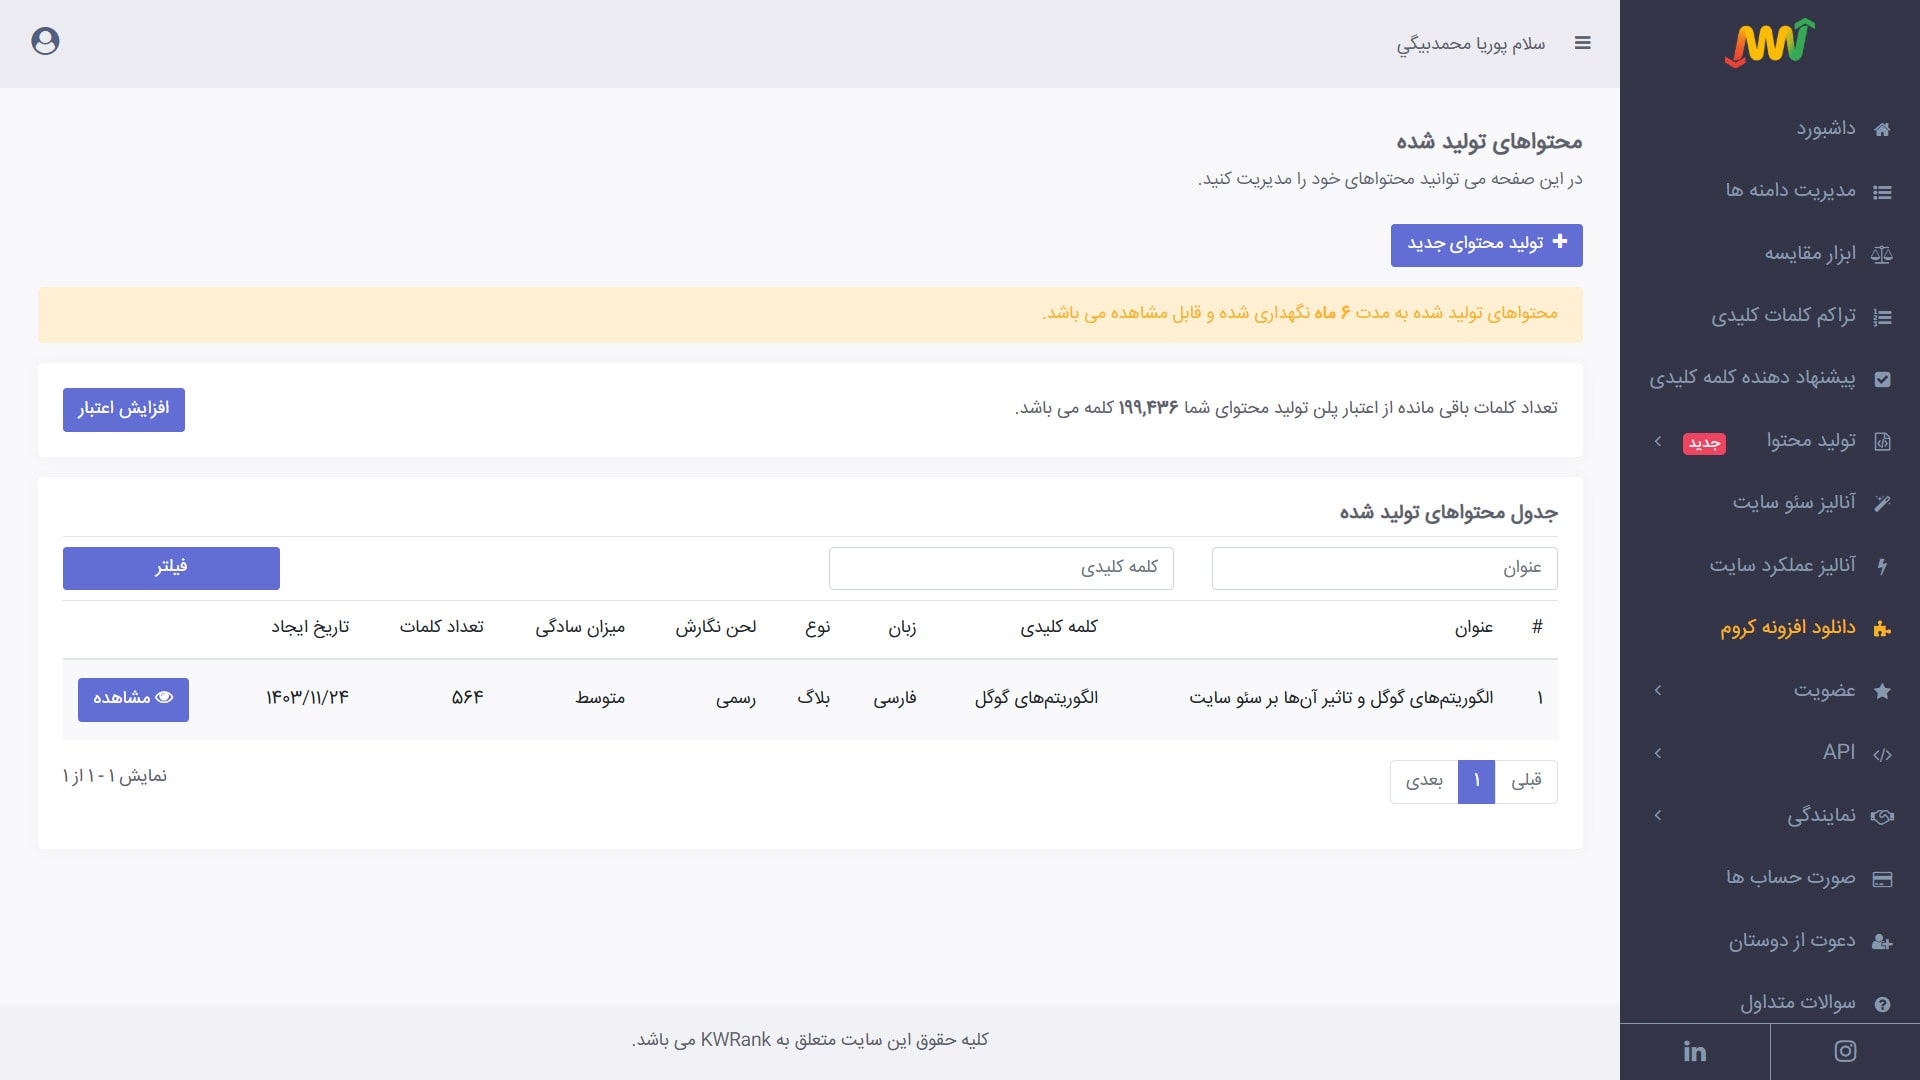Open صورت حساب ها menu item
Screen dimensions: 1920x1080
pos(1791,877)
